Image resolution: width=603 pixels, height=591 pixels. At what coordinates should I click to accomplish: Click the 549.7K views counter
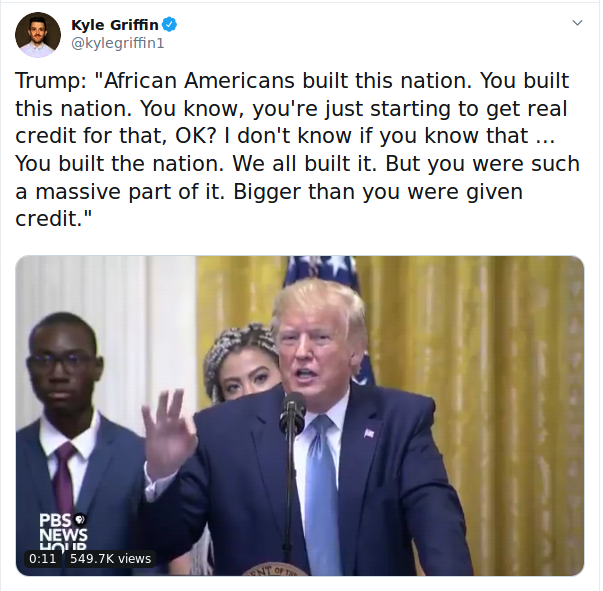[110, 558]
